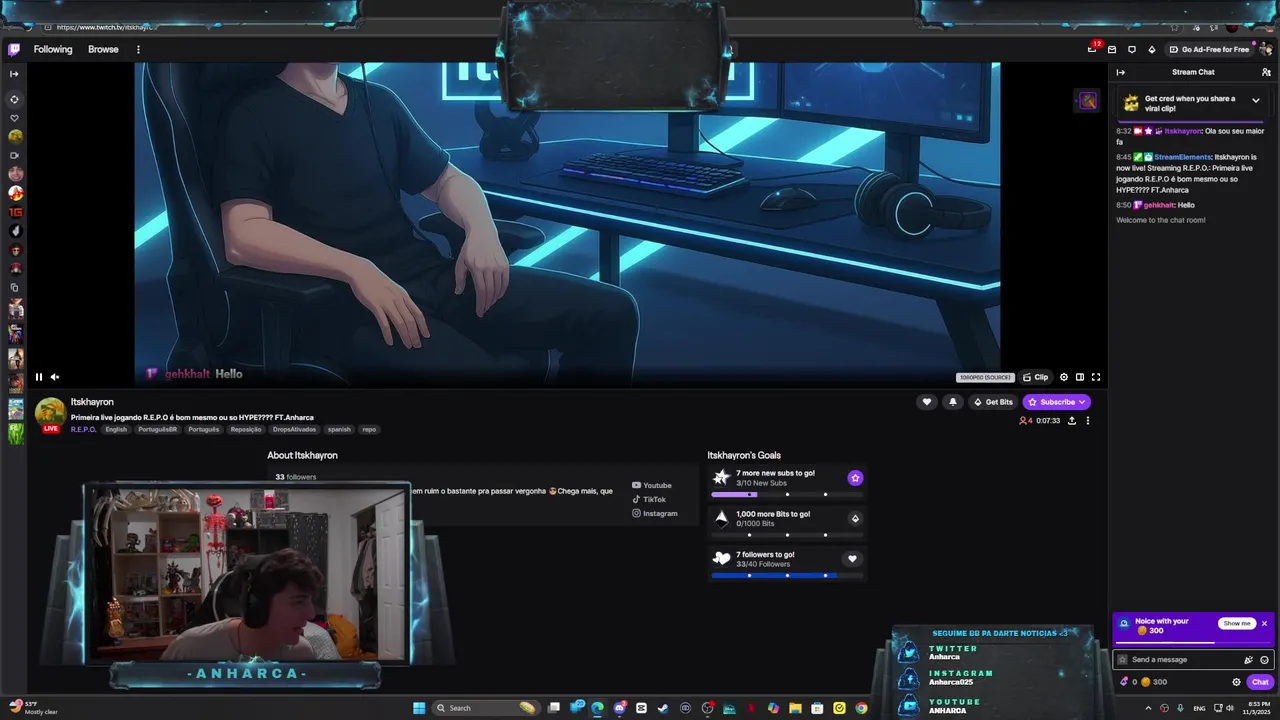1280x720 pixels.
Task: Select the English tag
Action: 116,430
